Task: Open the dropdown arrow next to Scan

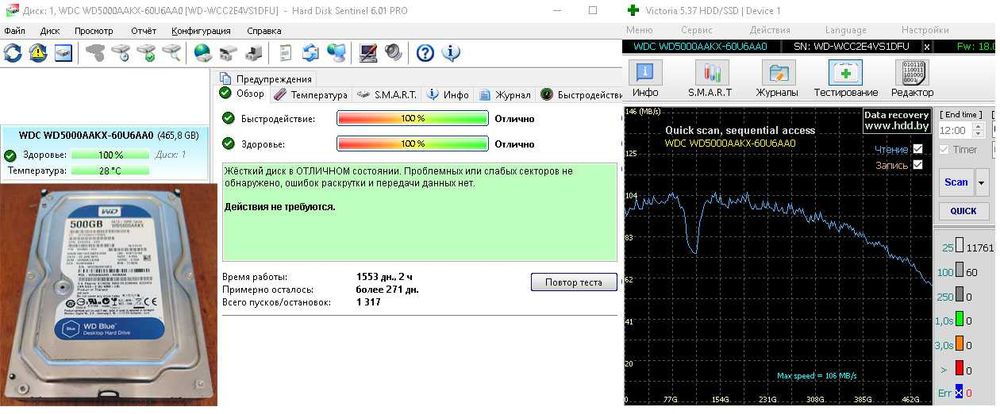Action: pos(982,182)
